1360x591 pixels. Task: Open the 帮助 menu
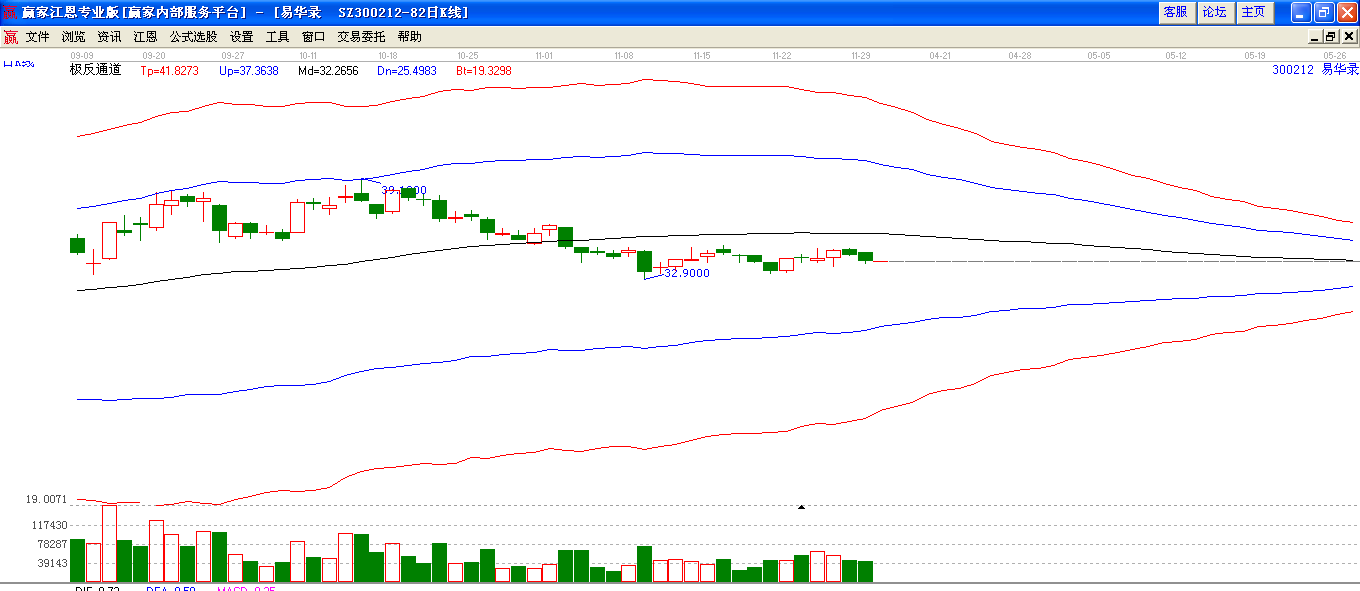(410, 37)
